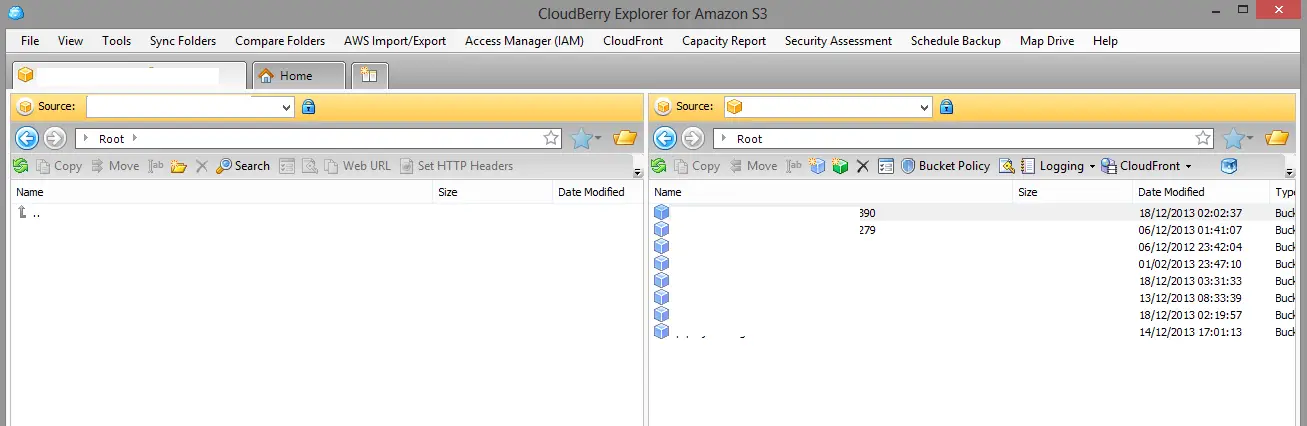Viewport: 1307px width, 426px height.
Task: Sort right pane by Date Modified header
Action: click(1171, 192)
